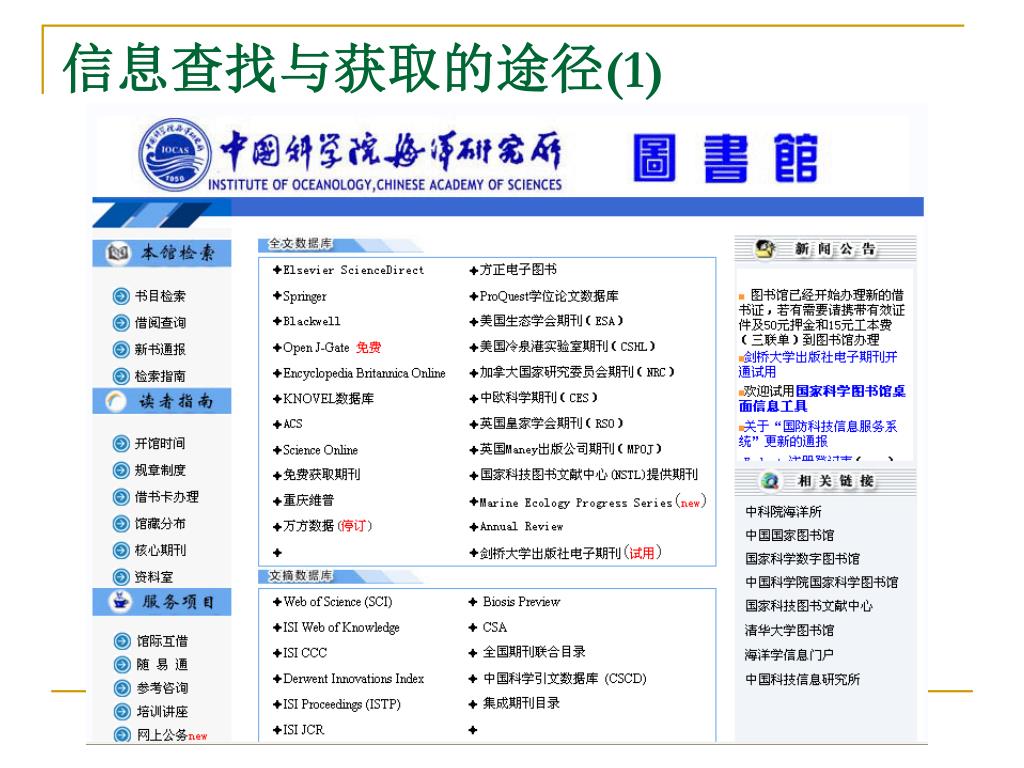The image size is (1024, 768).
Task: Open the 清华大学图书馆 related link
Action: pyautogui.click(x=790, y=630)
